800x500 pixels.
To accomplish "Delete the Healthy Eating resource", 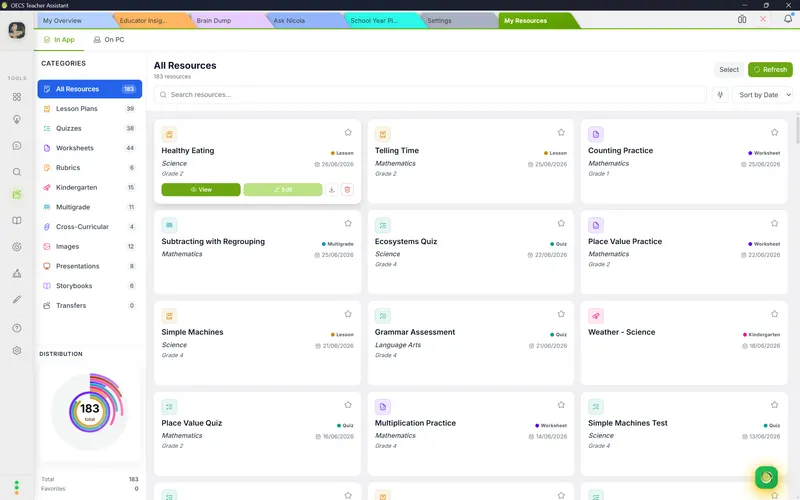I will point(347,190).
